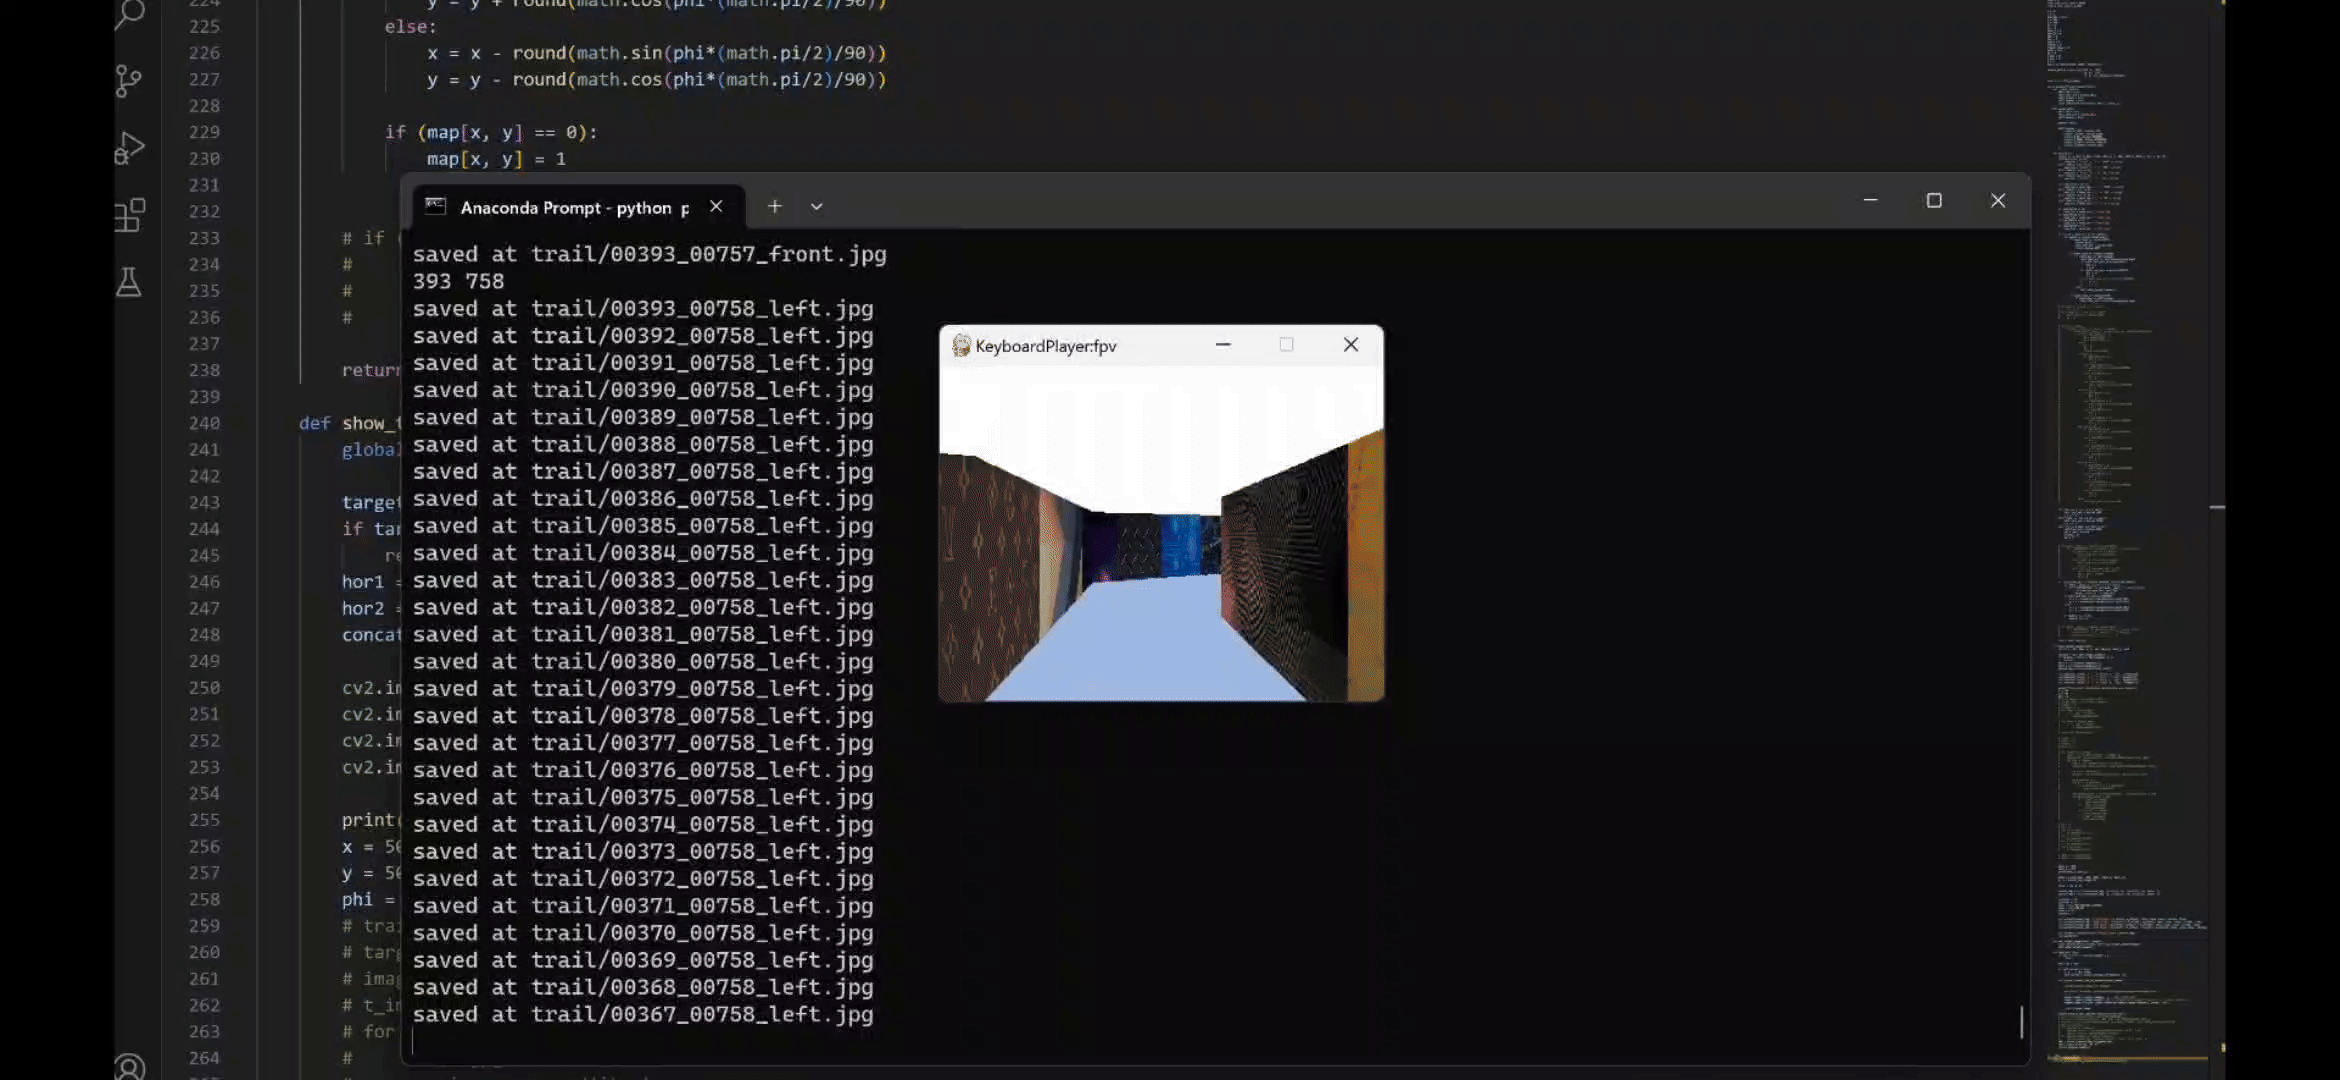This screenshot has height=1080, width=2340.
Task: Expand the terminal profile dropdown chevron
Action: point(816,207)
